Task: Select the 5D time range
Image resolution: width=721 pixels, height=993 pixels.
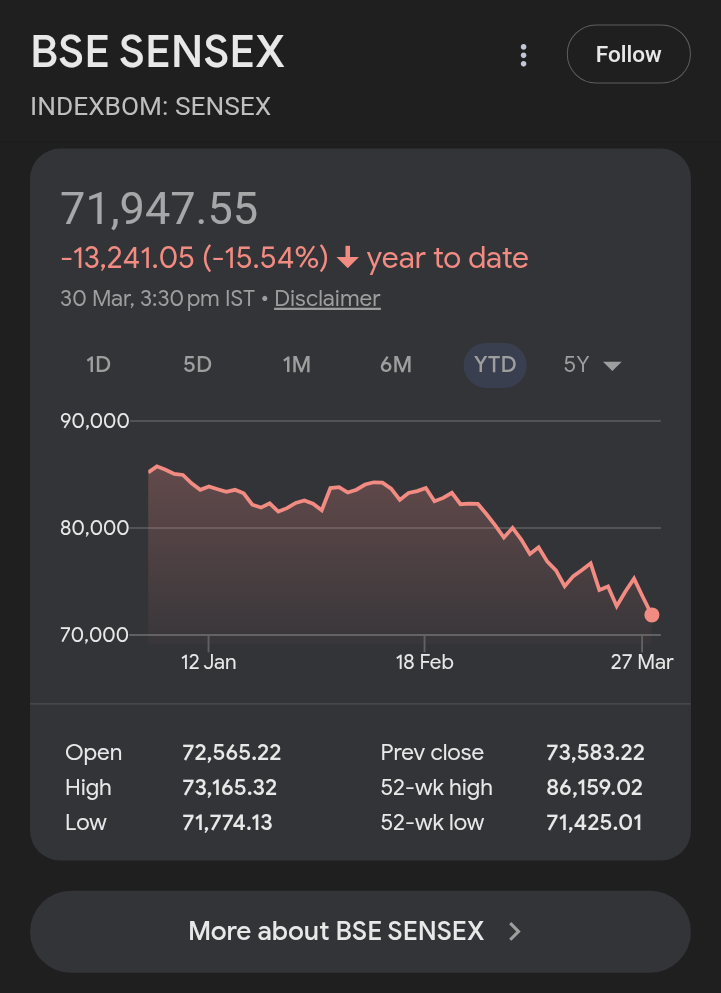Action: [x=197, y=365]
